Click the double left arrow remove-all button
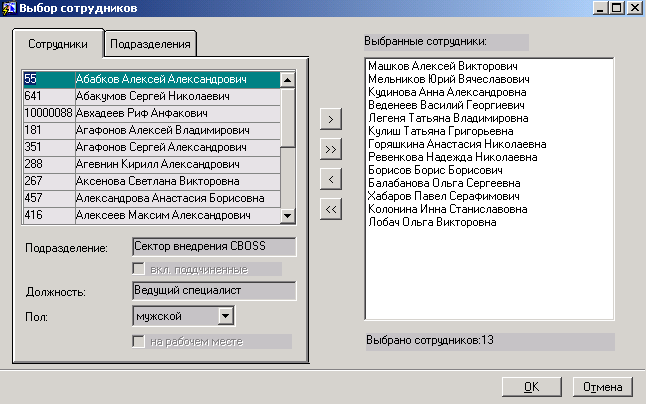The width and height of the screenshot is (646, 404). (330, 209)
